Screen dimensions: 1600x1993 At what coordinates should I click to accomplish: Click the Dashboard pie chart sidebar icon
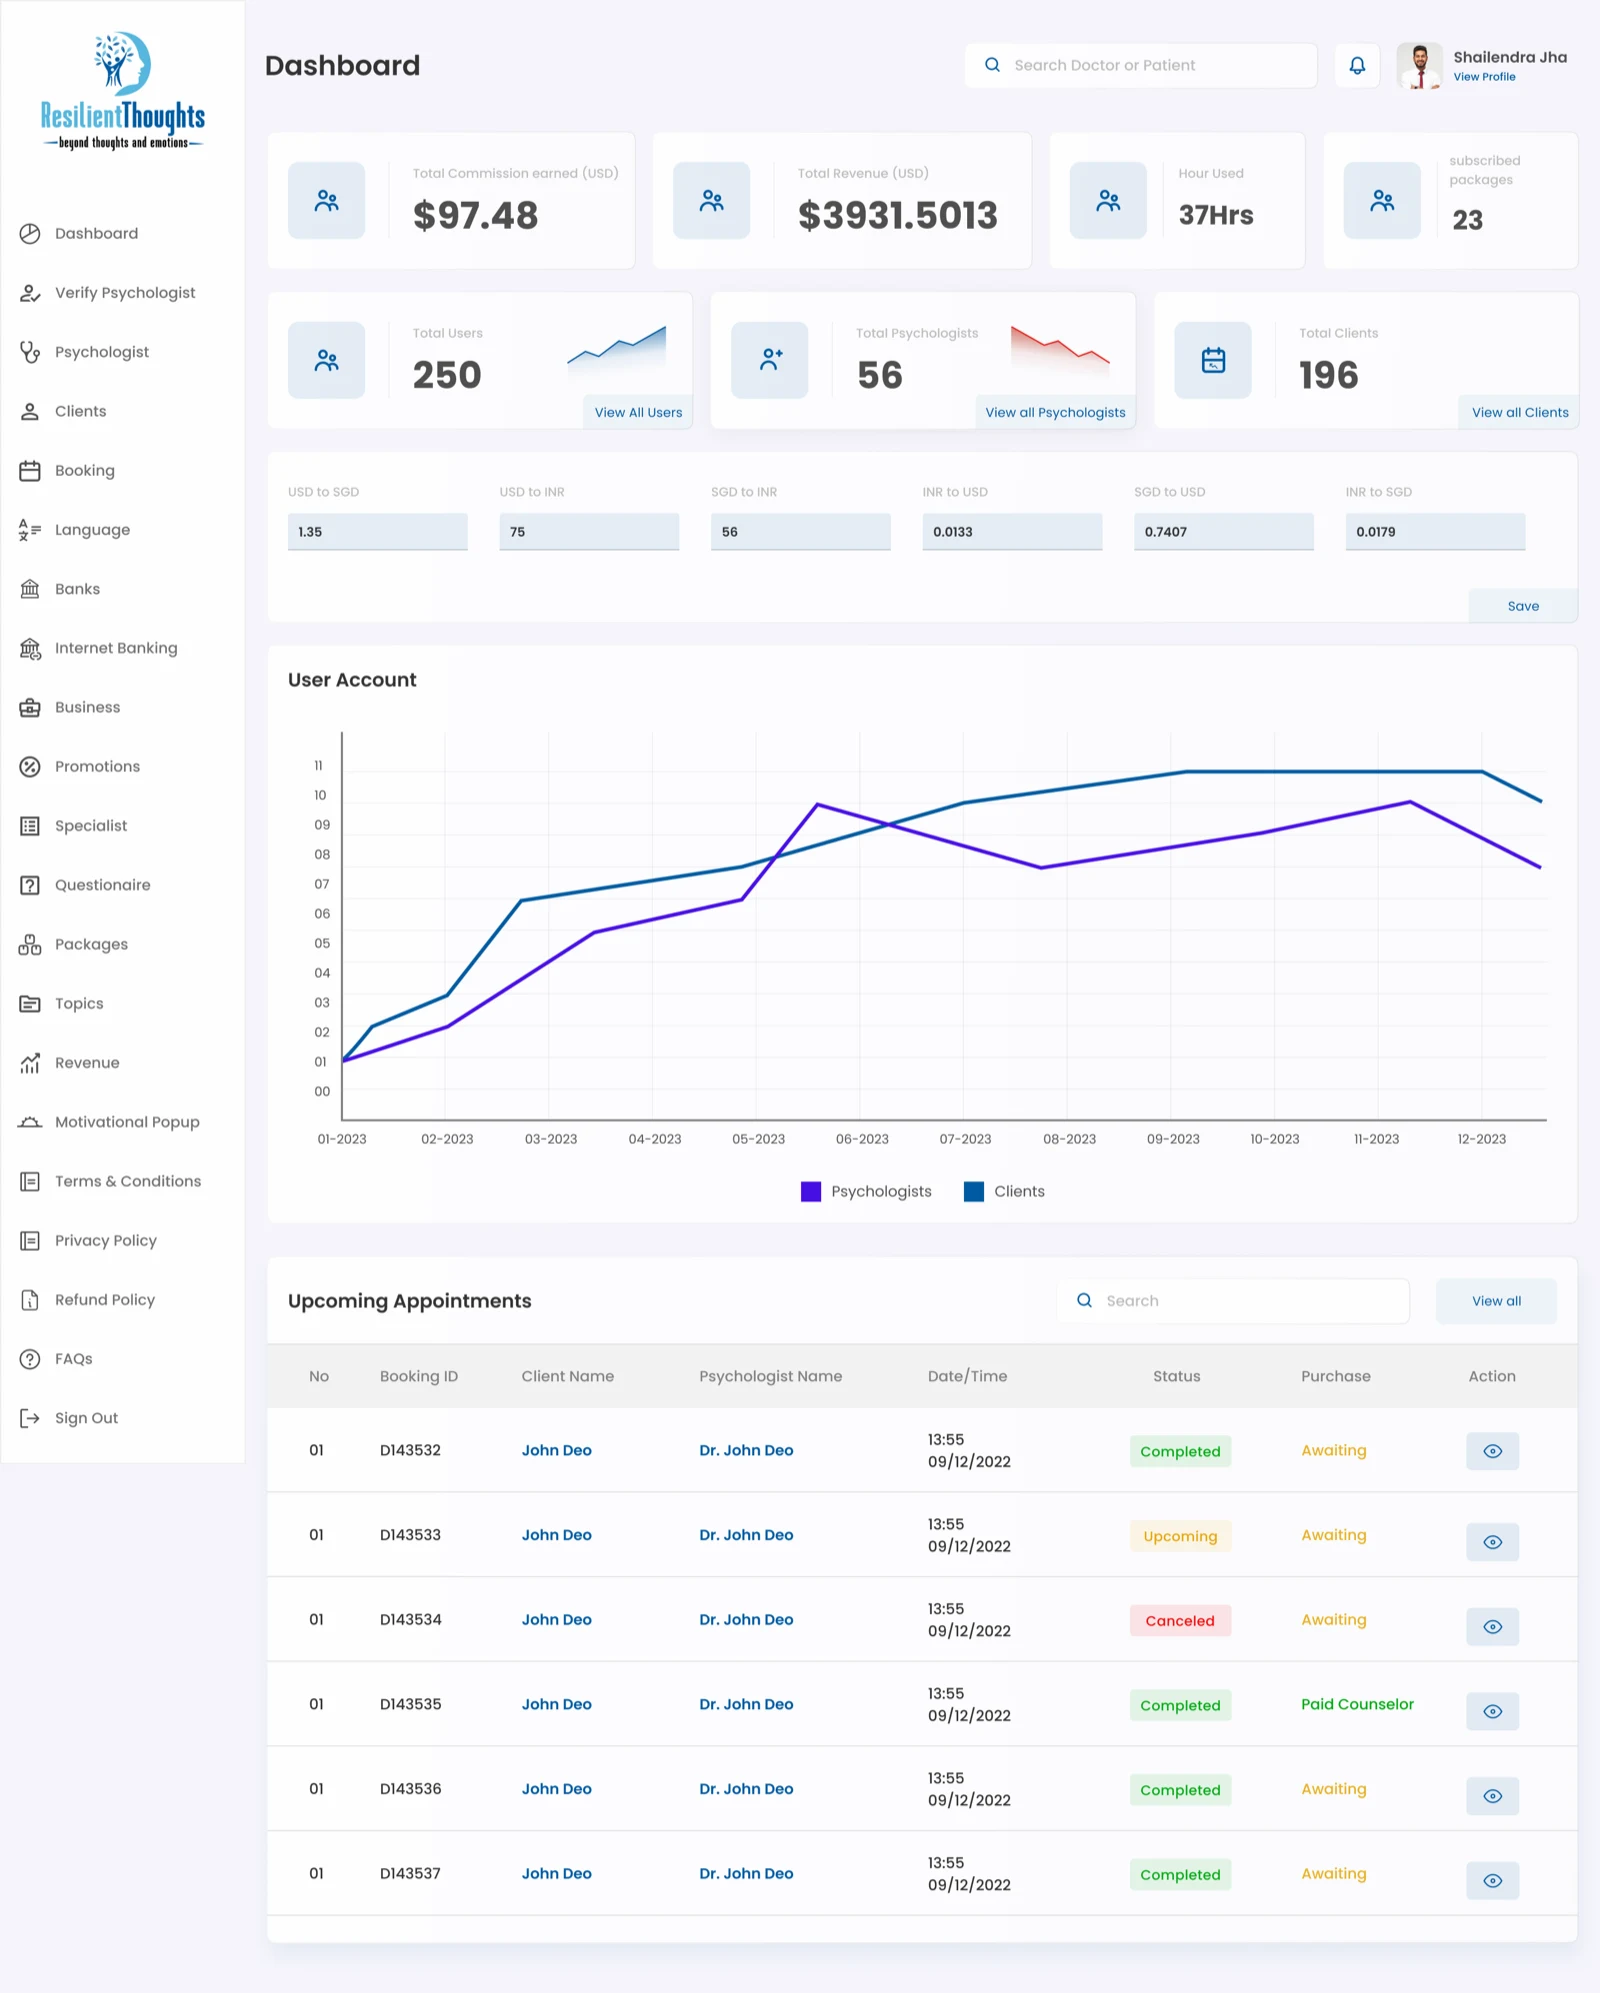point(30,234)
